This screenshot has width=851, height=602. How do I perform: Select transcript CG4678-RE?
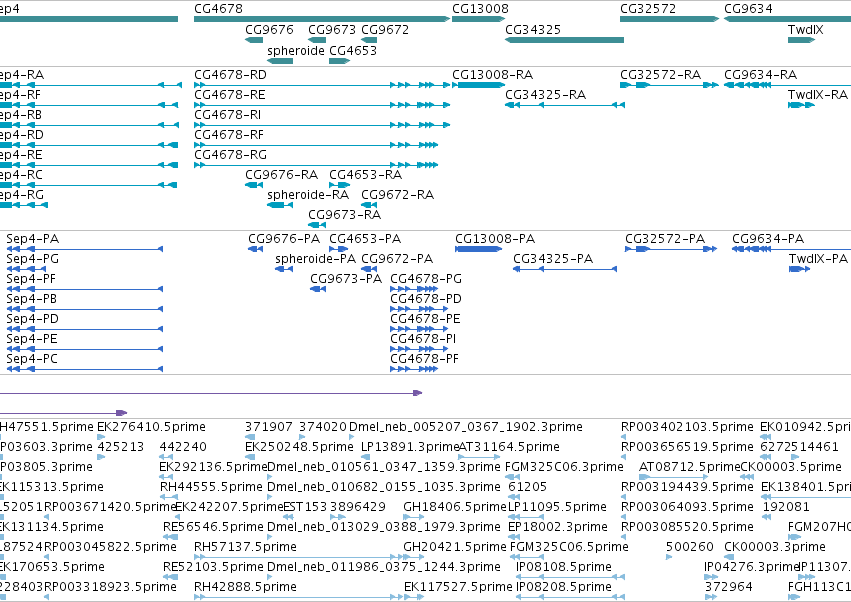click(x=230, y=95)
